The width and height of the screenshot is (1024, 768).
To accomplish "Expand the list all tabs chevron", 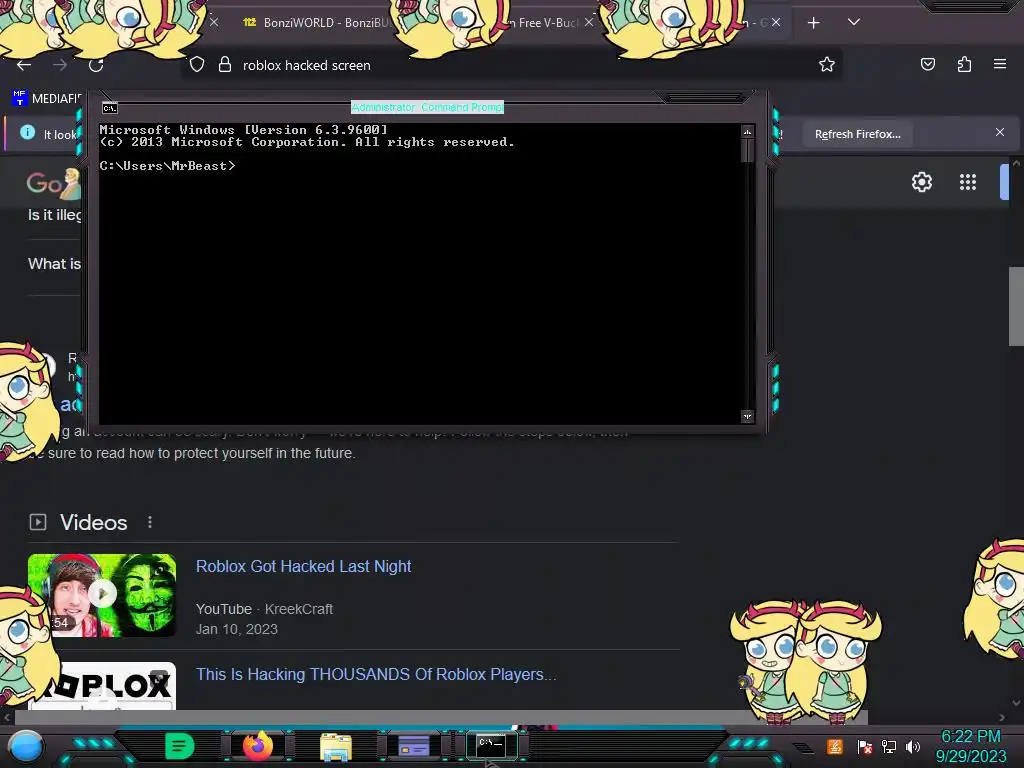I will [854, 22].
